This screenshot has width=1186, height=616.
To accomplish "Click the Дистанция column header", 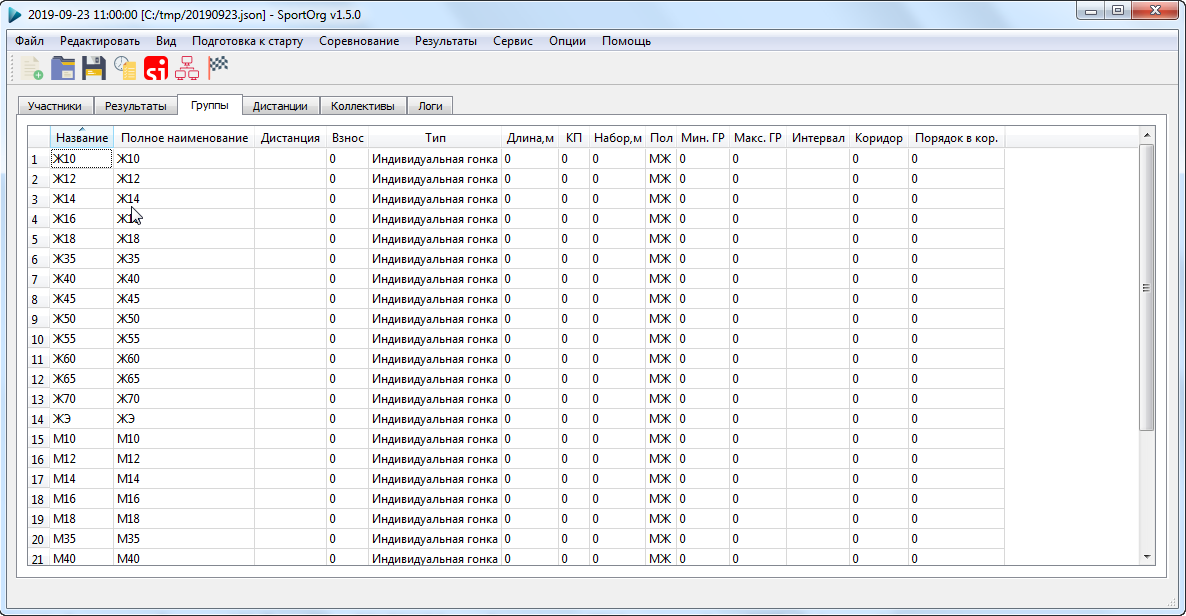I will 290,138.
